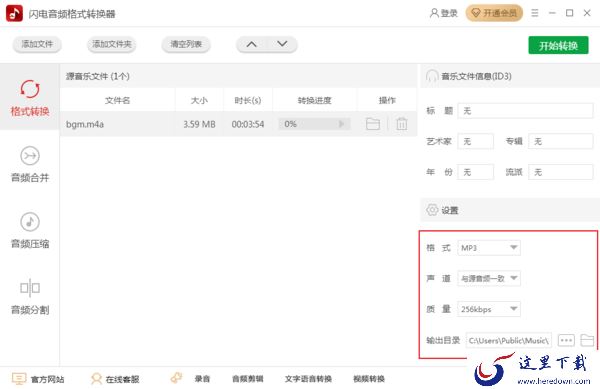Select the 音频合并 sidebar tab
The height and width of the screenshot is (389, 600).
pyautogui.click(x=30, y=164)
